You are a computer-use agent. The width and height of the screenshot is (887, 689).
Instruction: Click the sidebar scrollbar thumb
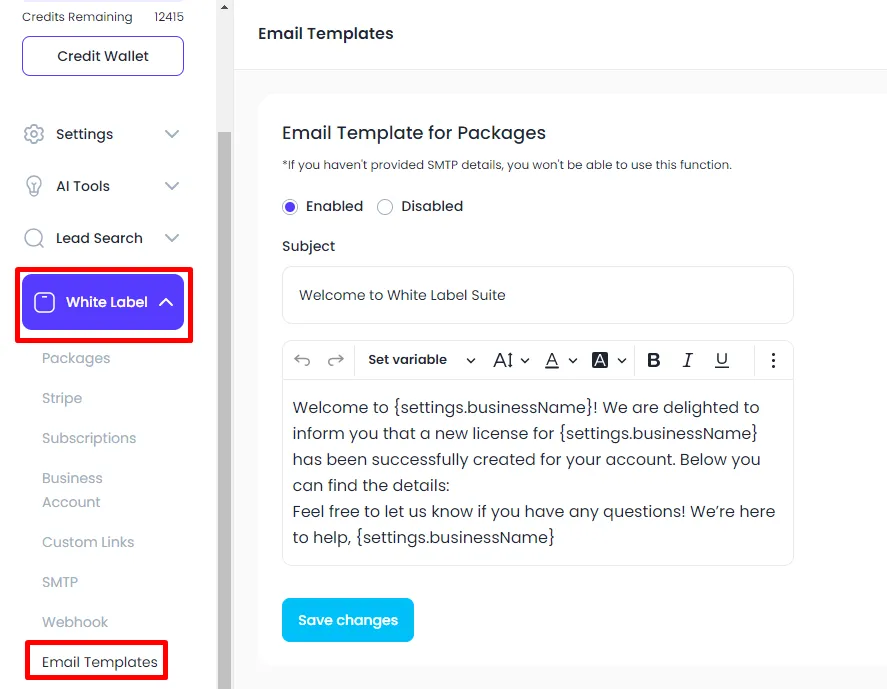tap(225, 410)
